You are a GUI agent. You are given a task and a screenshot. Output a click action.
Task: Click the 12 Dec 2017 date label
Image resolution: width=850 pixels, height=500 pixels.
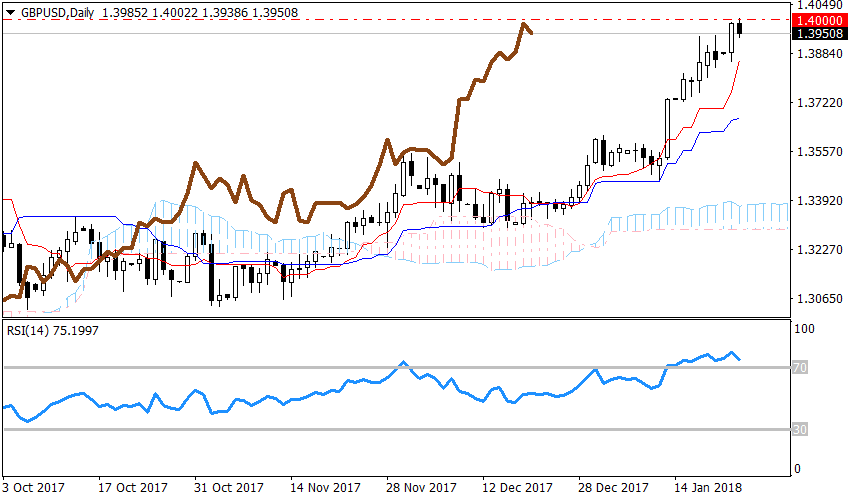[x=517, y=488]
